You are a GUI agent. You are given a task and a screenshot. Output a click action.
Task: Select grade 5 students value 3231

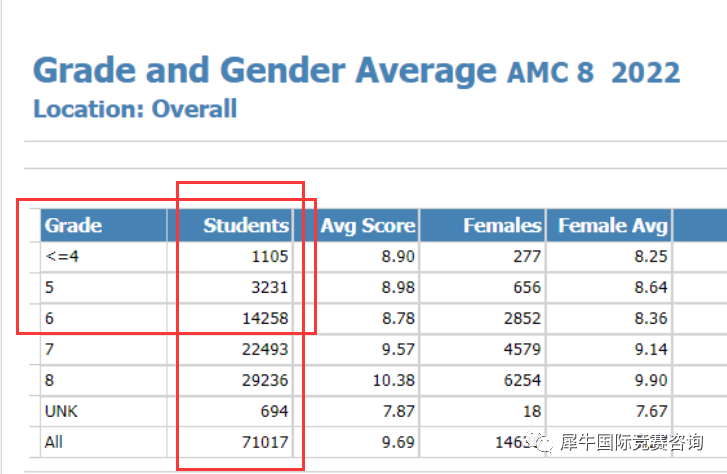270,287
